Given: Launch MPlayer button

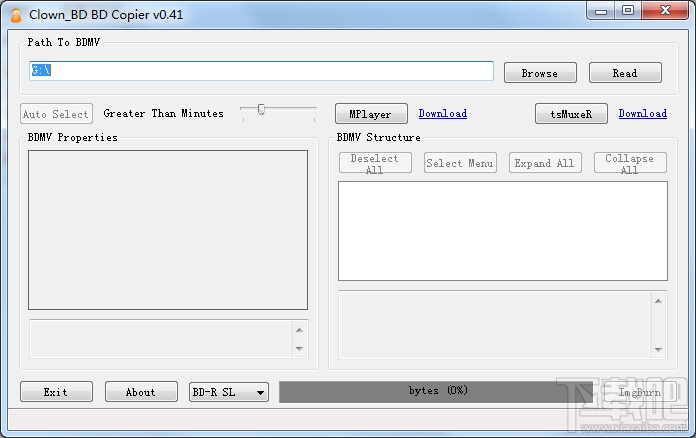Looking at the screenshot, I should (371, 114).
